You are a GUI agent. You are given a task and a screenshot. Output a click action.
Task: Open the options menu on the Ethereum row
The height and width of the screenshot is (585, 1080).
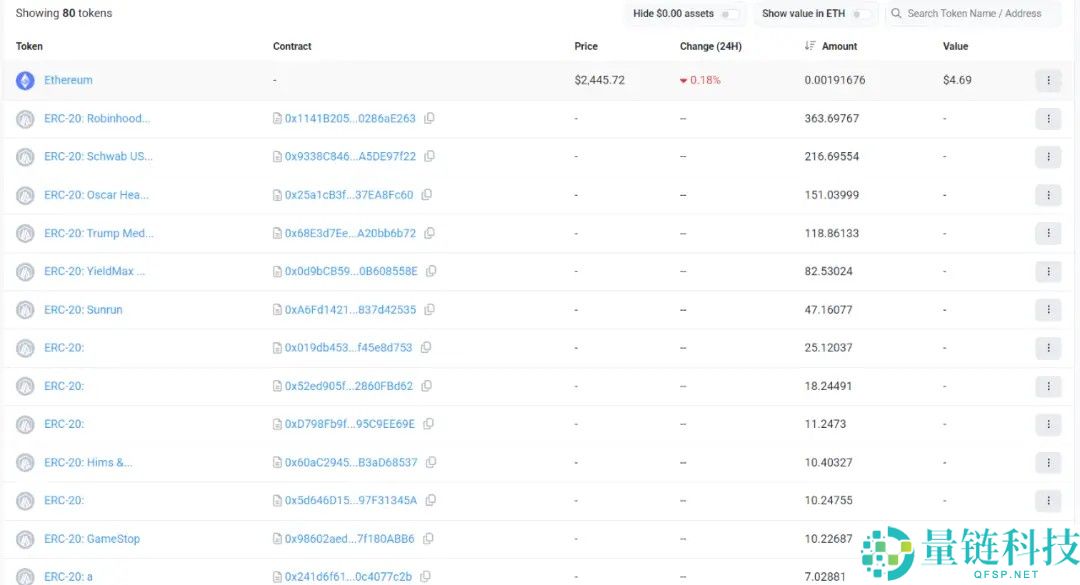click(1048, 80)
